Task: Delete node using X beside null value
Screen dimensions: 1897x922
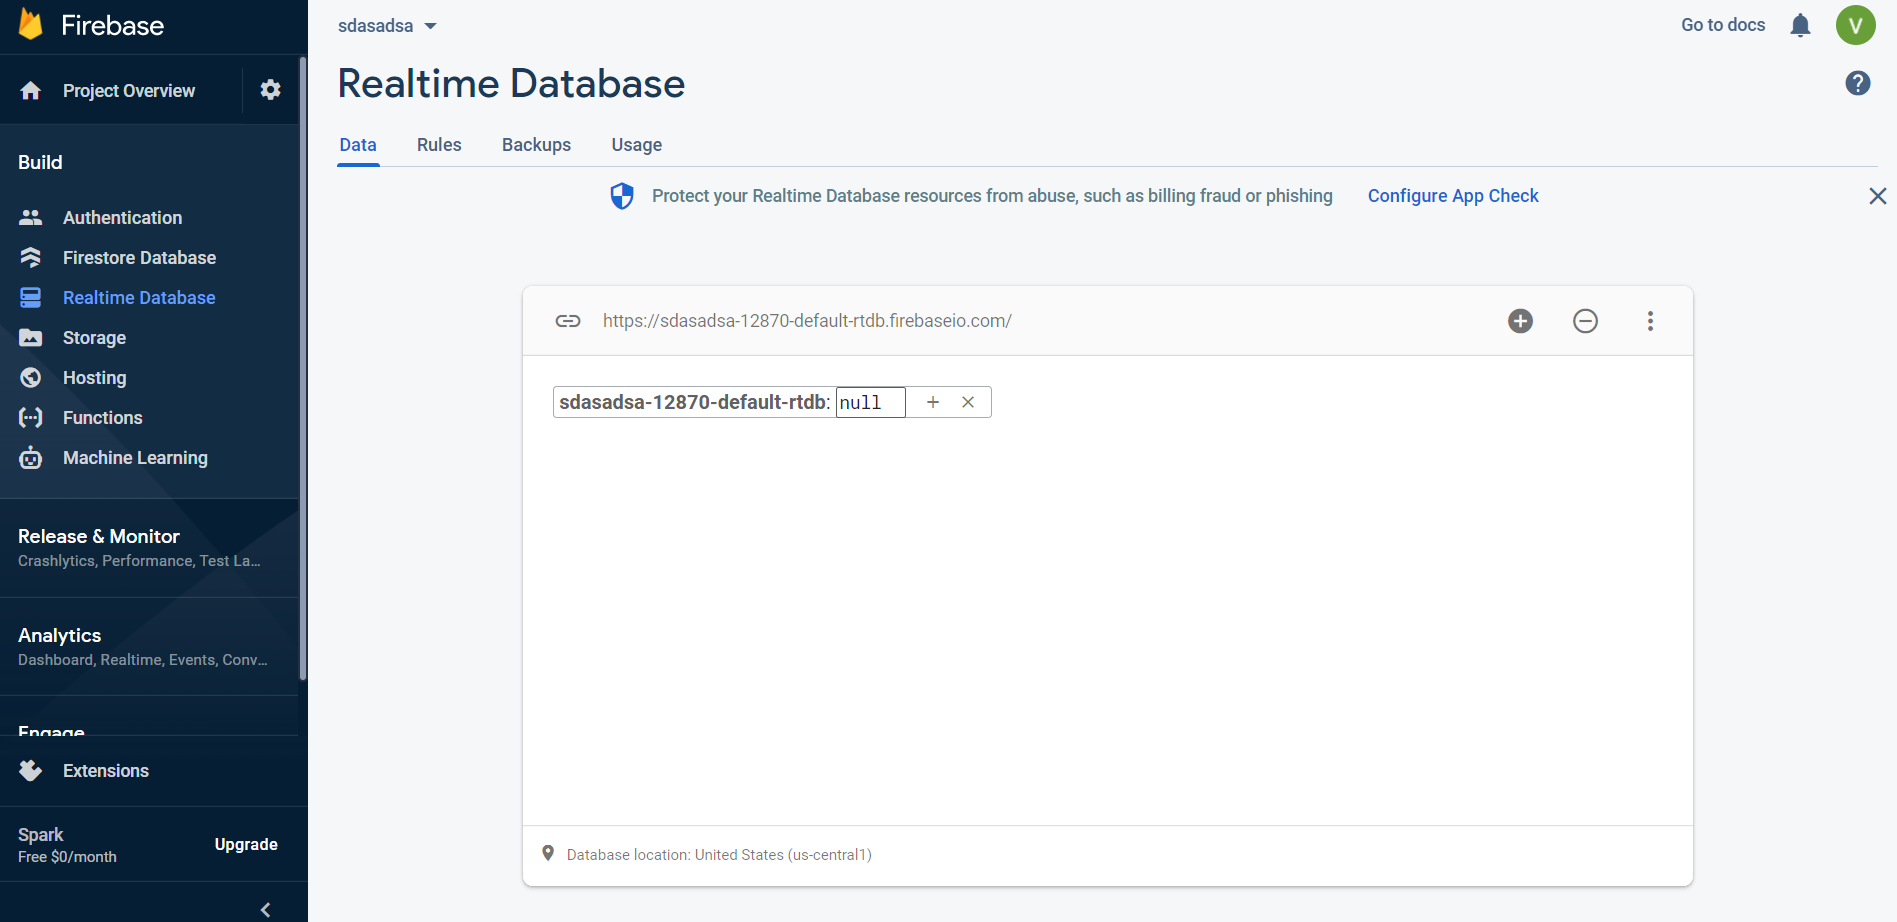Action: [968, 402]
